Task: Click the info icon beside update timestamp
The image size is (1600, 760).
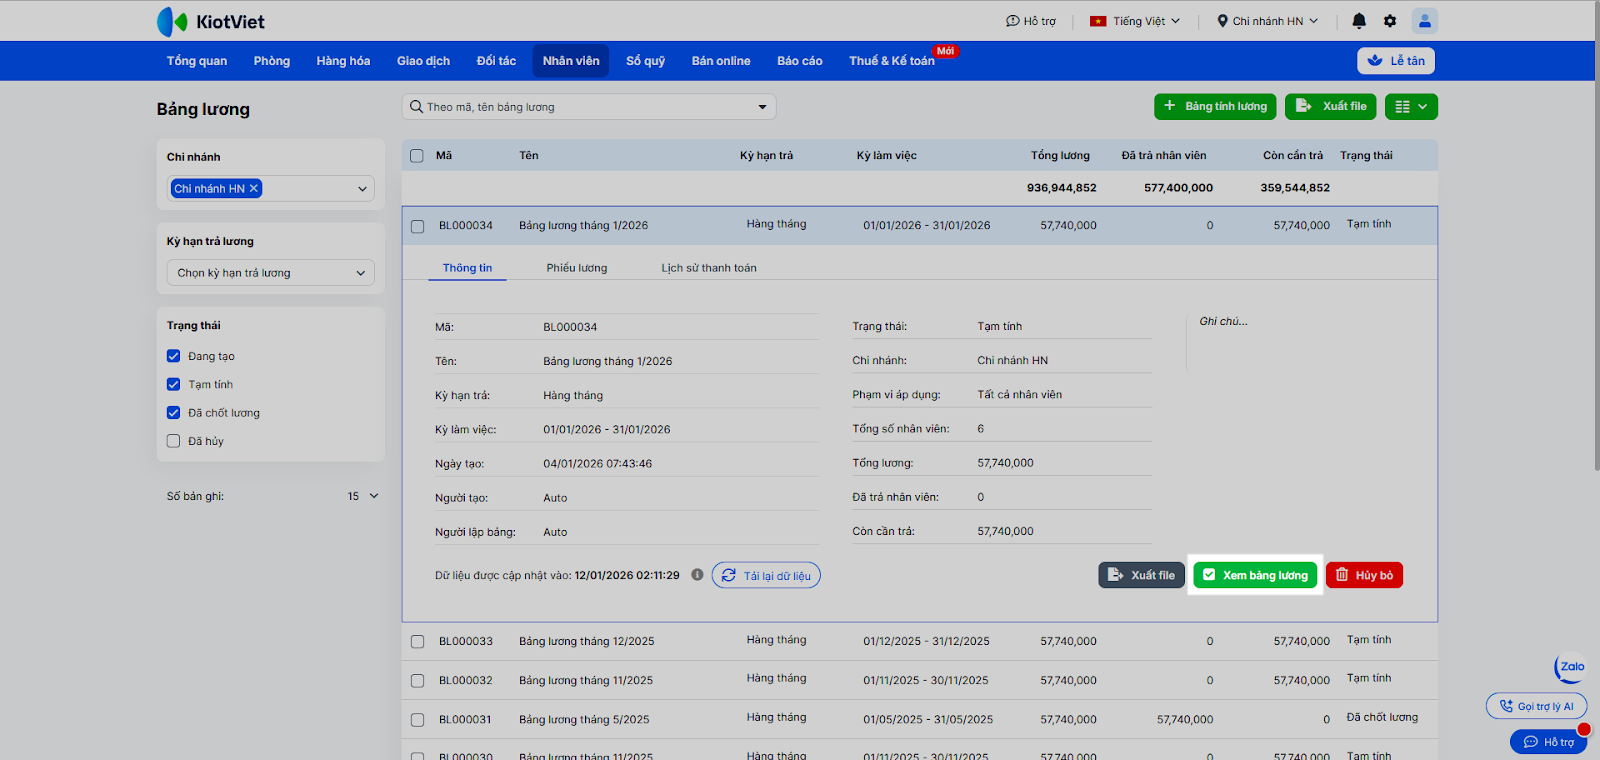Action: coord(697,575)
